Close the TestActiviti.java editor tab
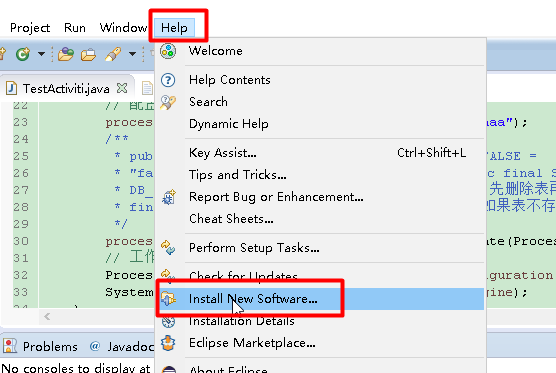This screenshot has width=556, height=373. (122, 88)
